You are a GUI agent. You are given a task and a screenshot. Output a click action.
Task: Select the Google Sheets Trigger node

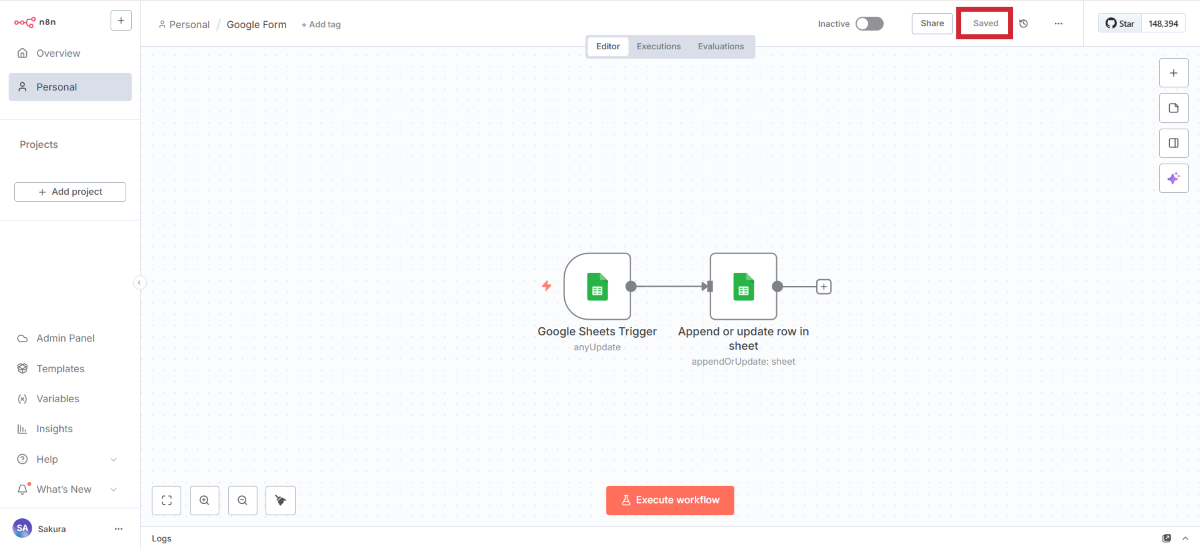(x=597, y=286)
